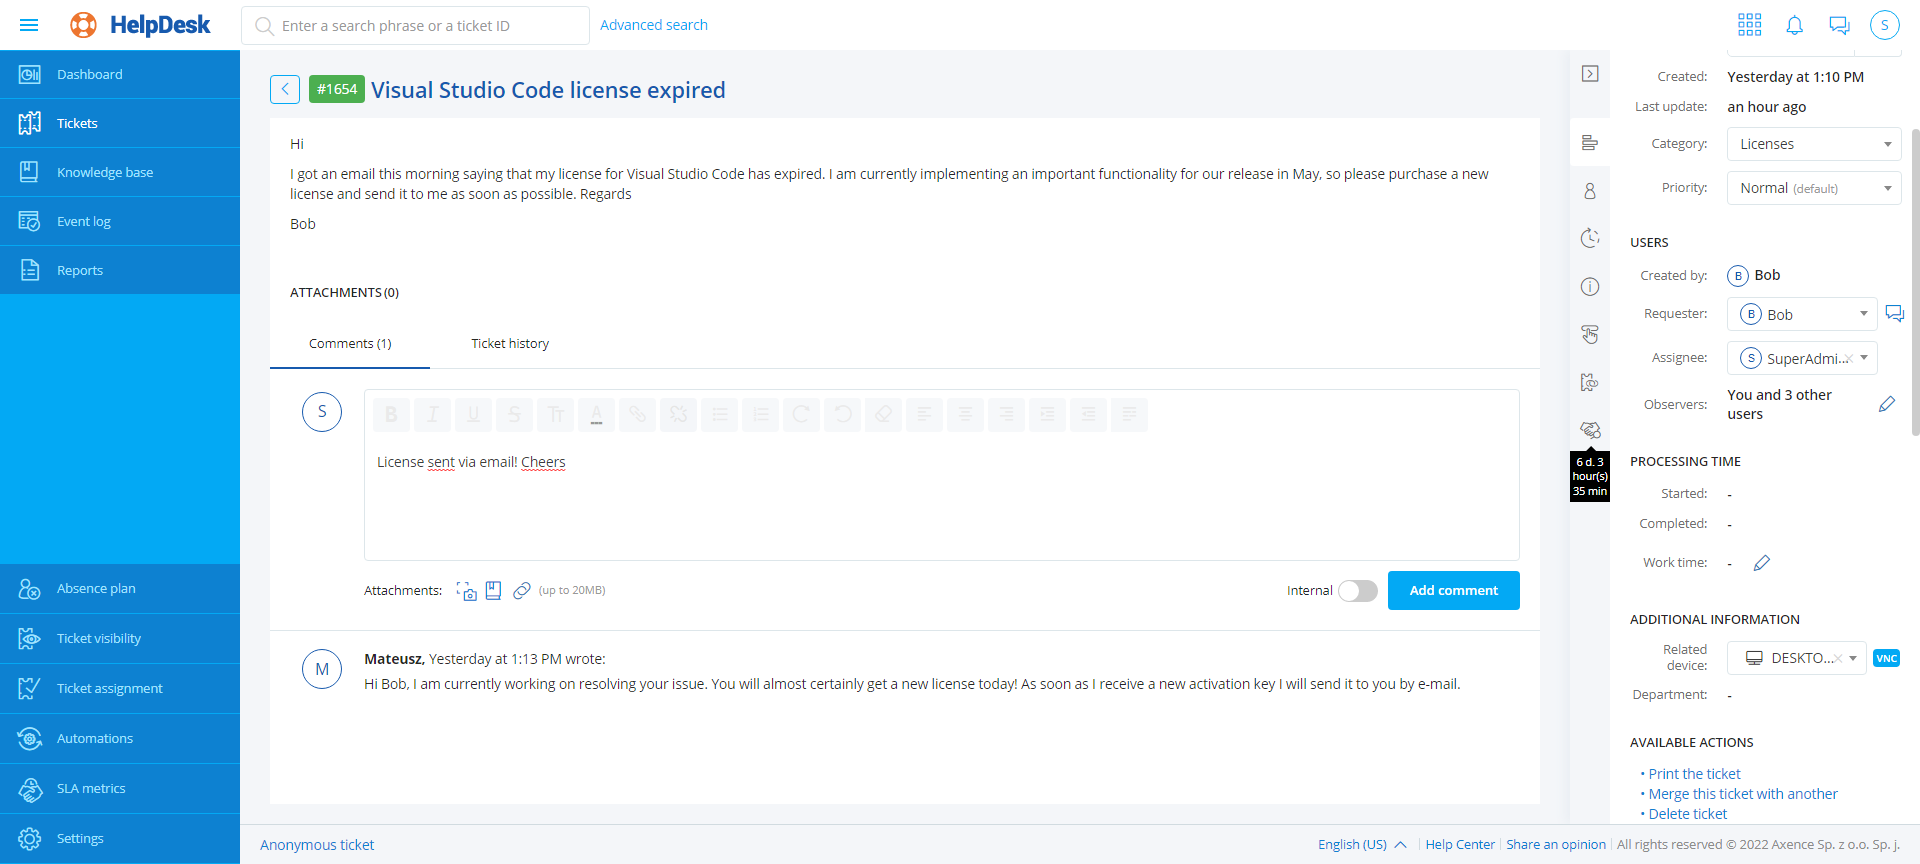Viewport: 1920px width, 864px height.
Task: Open the apps grid icon
Action: tap(1749, 25)
